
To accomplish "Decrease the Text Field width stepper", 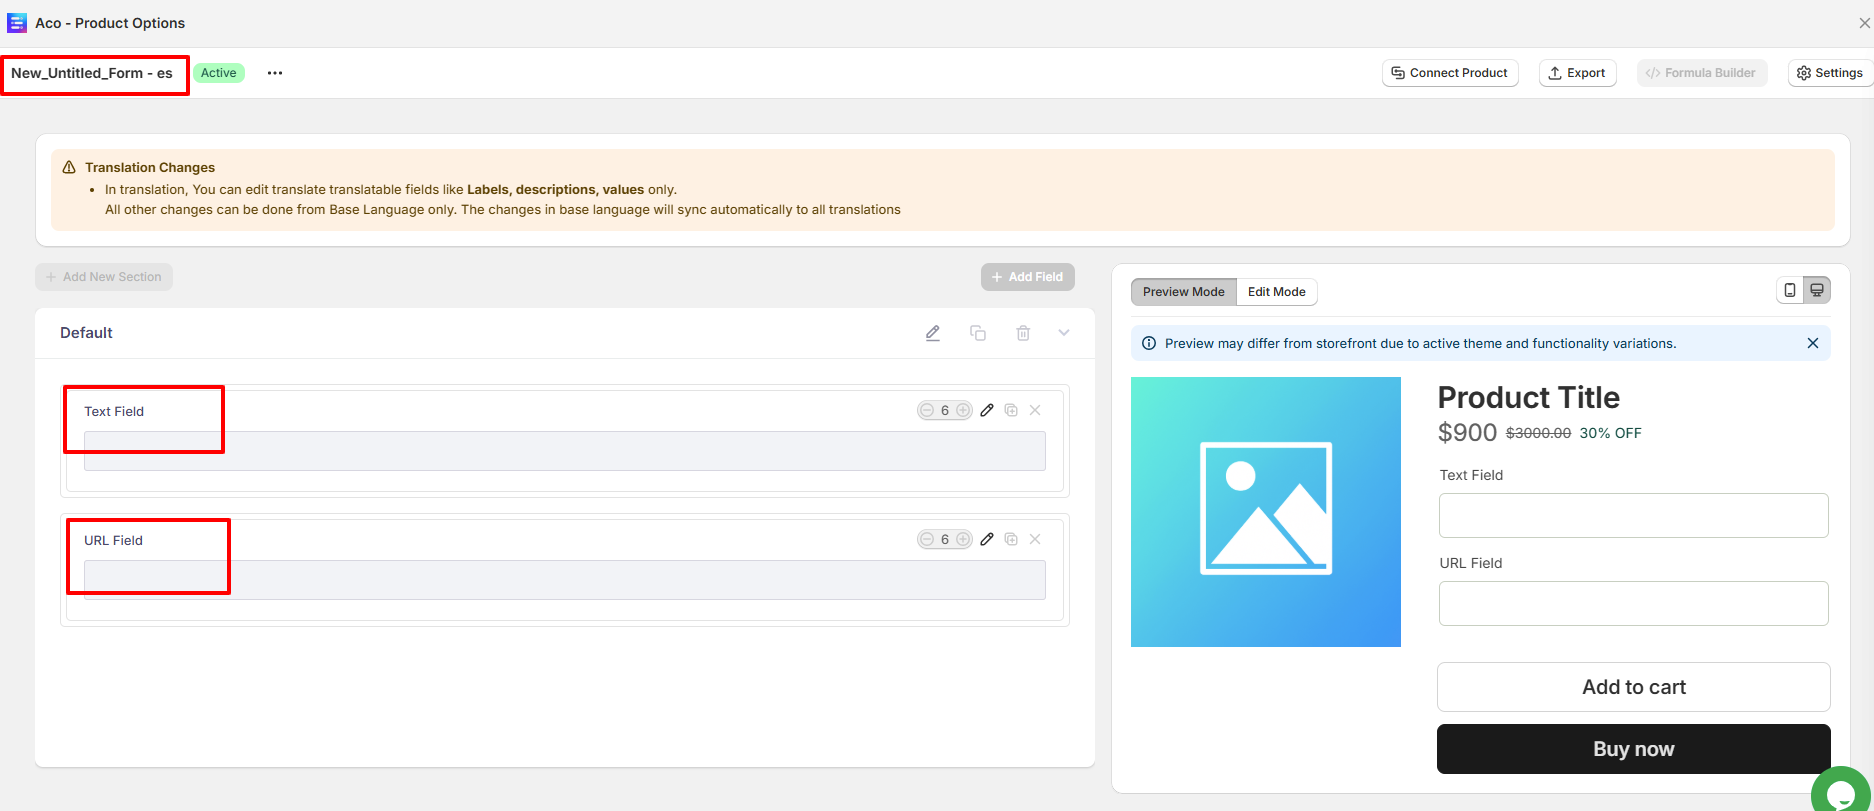I will (927, 410).
